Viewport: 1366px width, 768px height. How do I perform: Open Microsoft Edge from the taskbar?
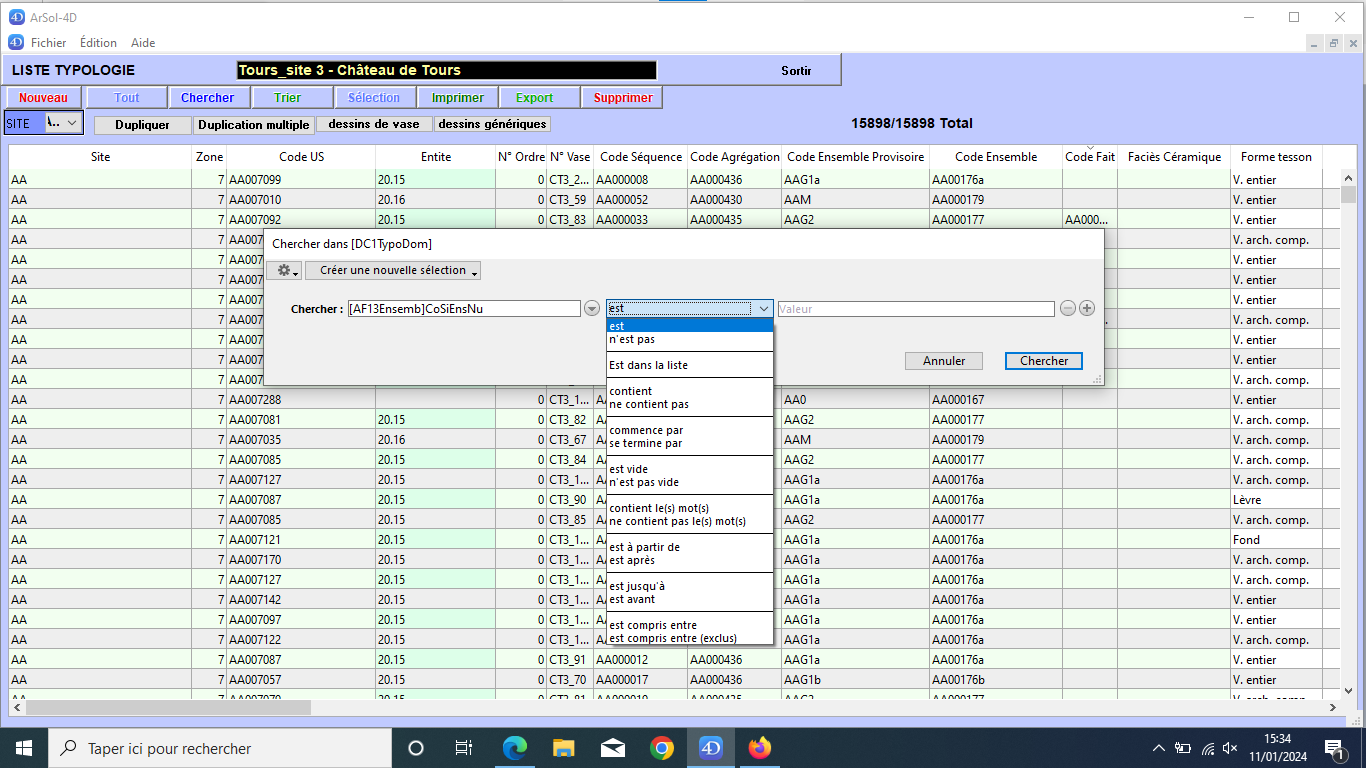coord(515,748)
